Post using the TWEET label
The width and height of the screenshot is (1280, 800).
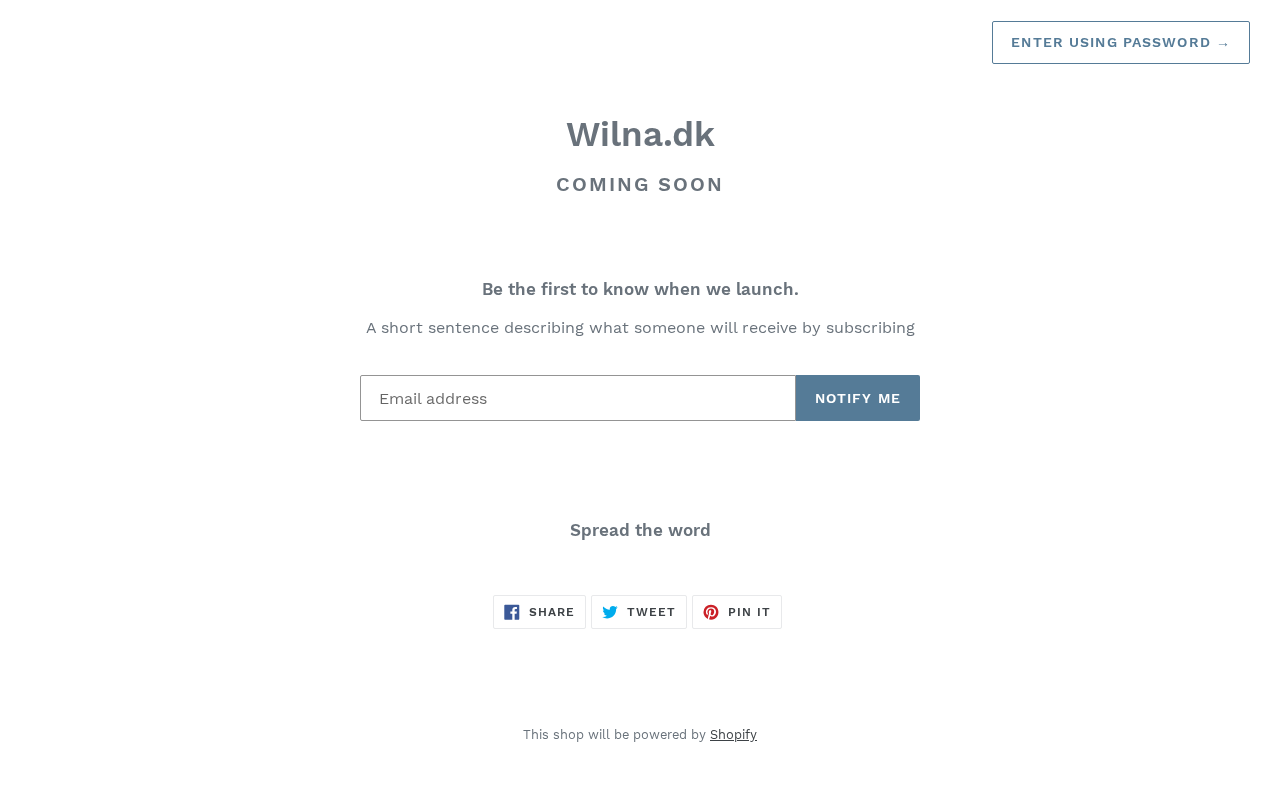click(651, 612)
